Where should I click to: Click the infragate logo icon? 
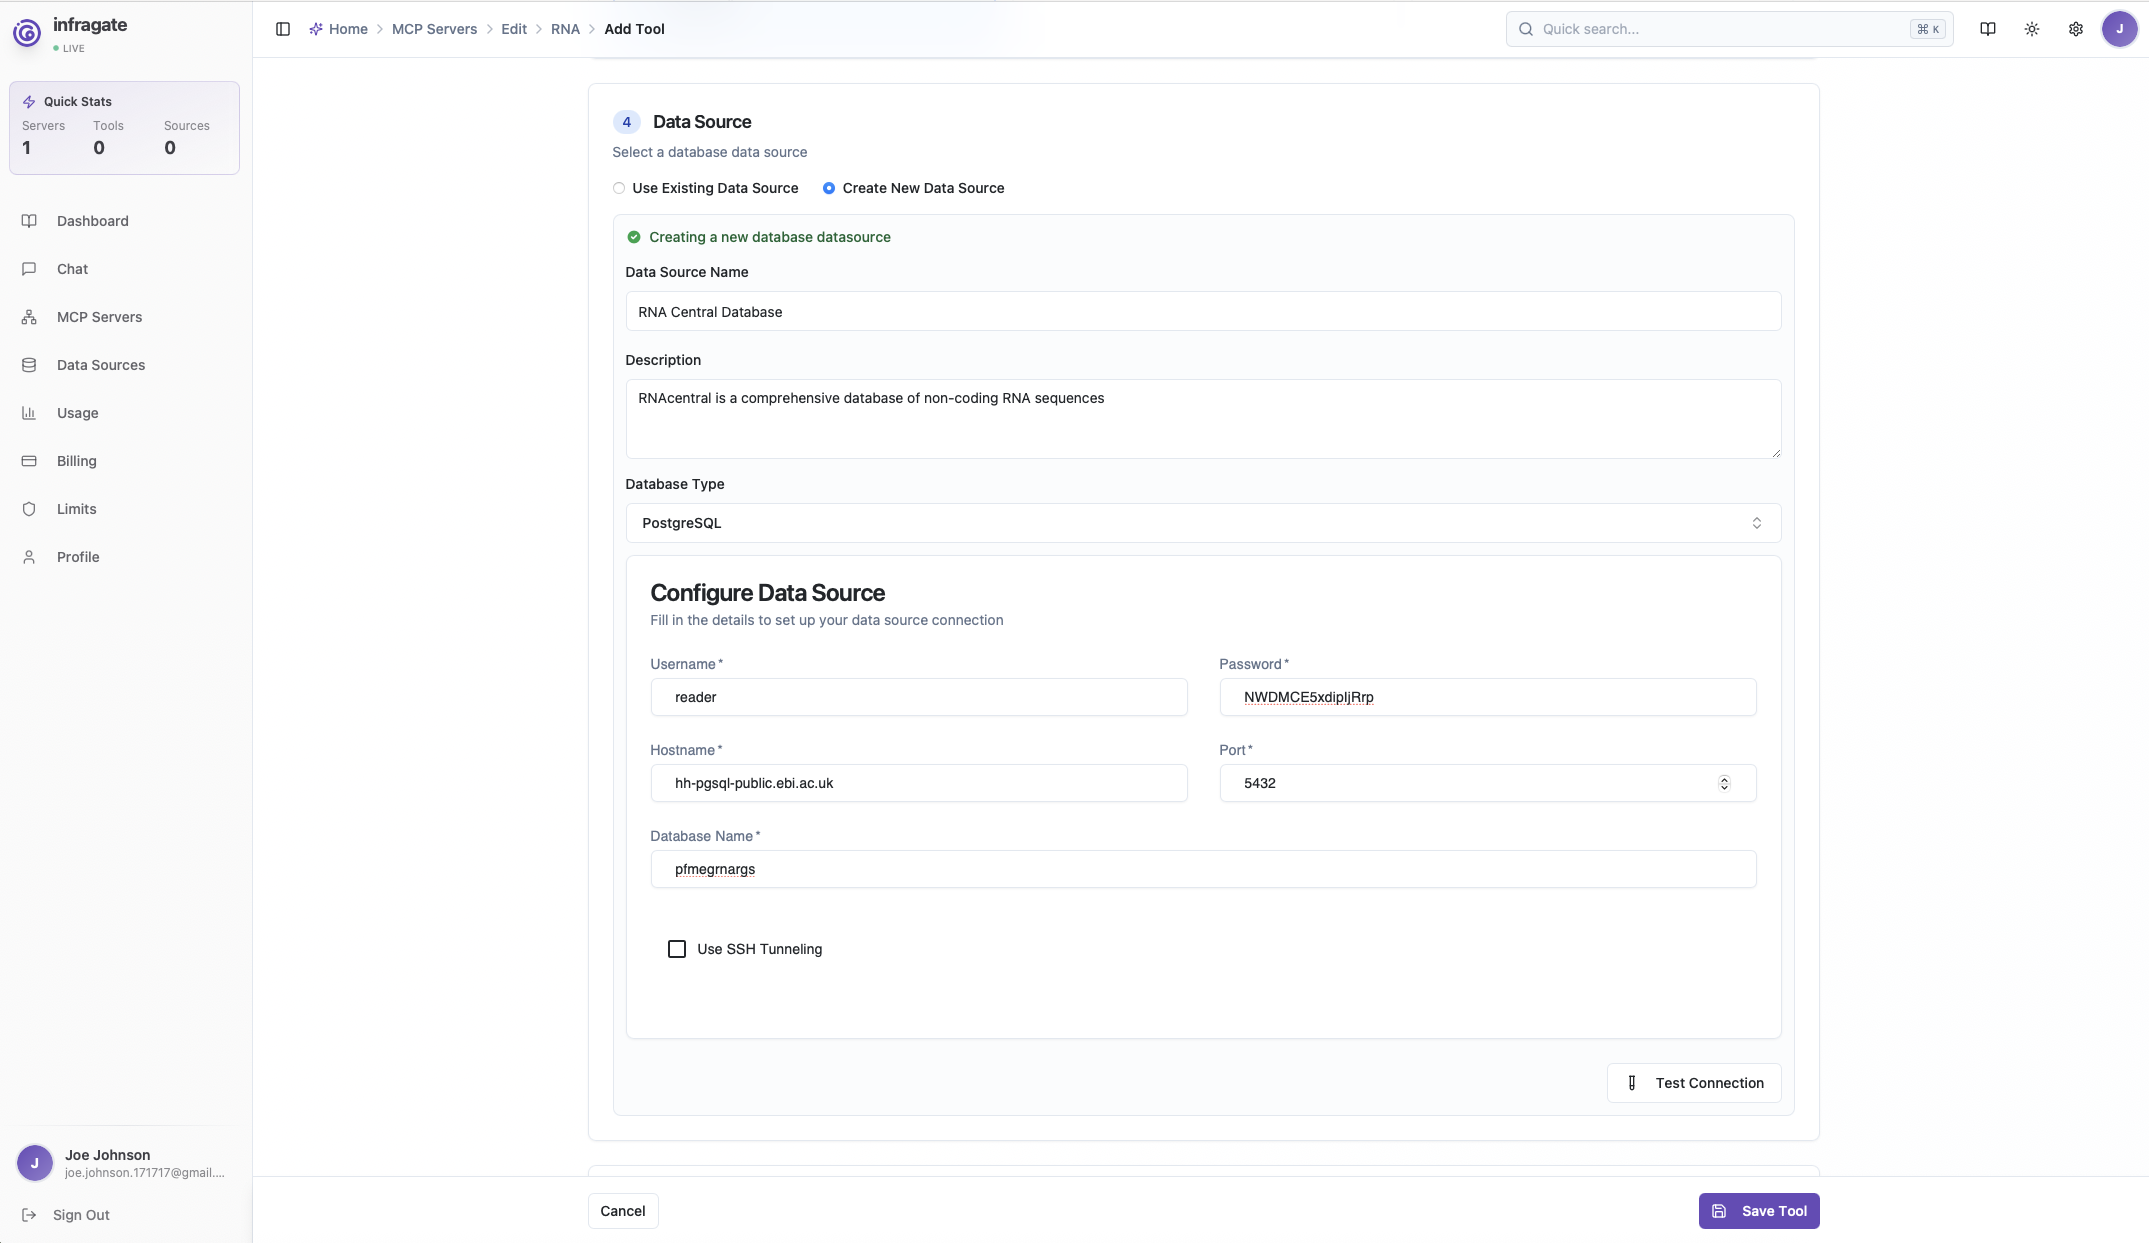click(x=27, y=33)
